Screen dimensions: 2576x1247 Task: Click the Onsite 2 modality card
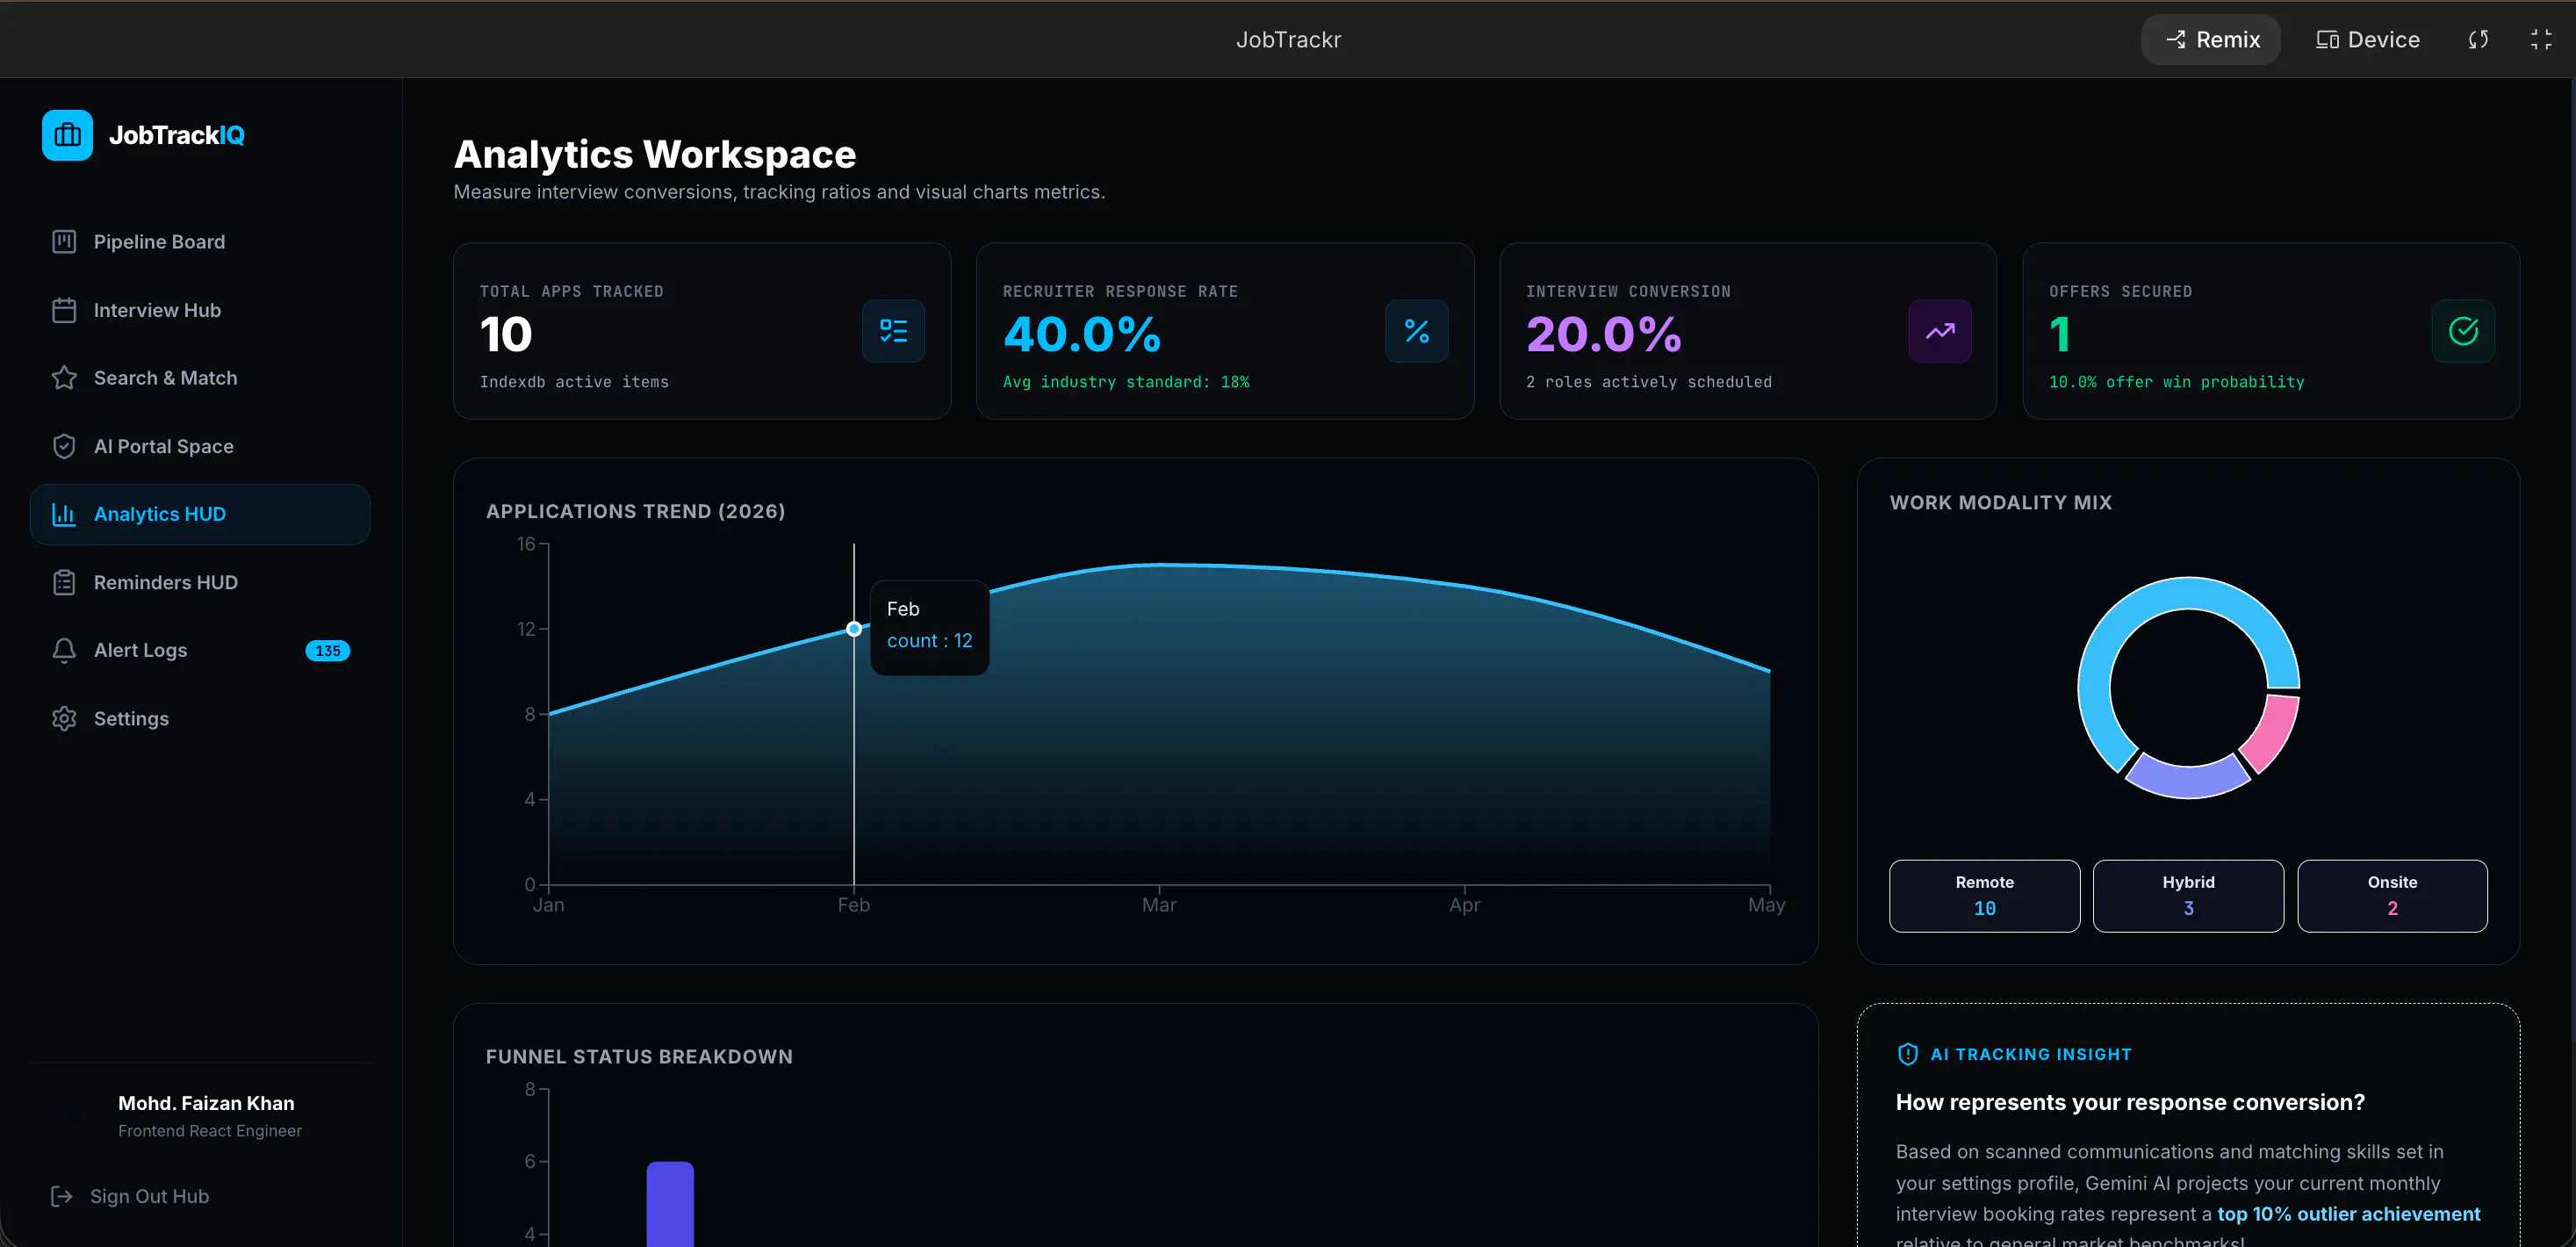coord(2392,896)
